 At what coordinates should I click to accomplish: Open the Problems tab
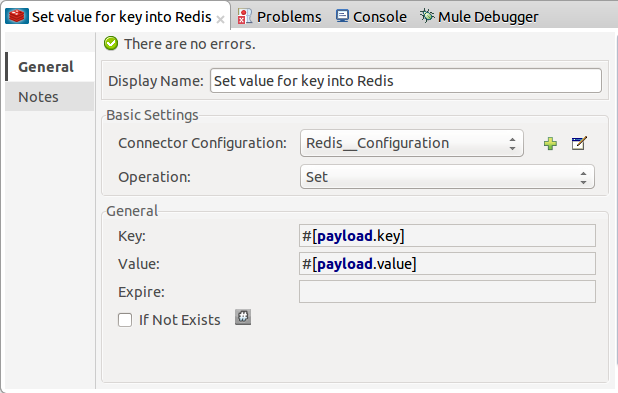(x=289, y=17)
